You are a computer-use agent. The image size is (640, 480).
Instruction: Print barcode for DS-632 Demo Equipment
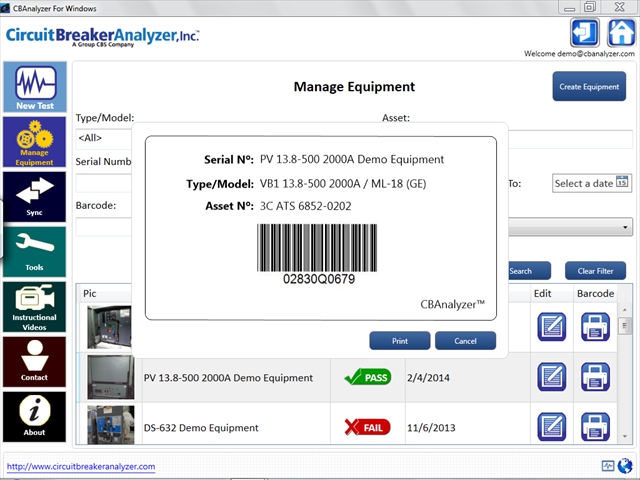(596, 427)
